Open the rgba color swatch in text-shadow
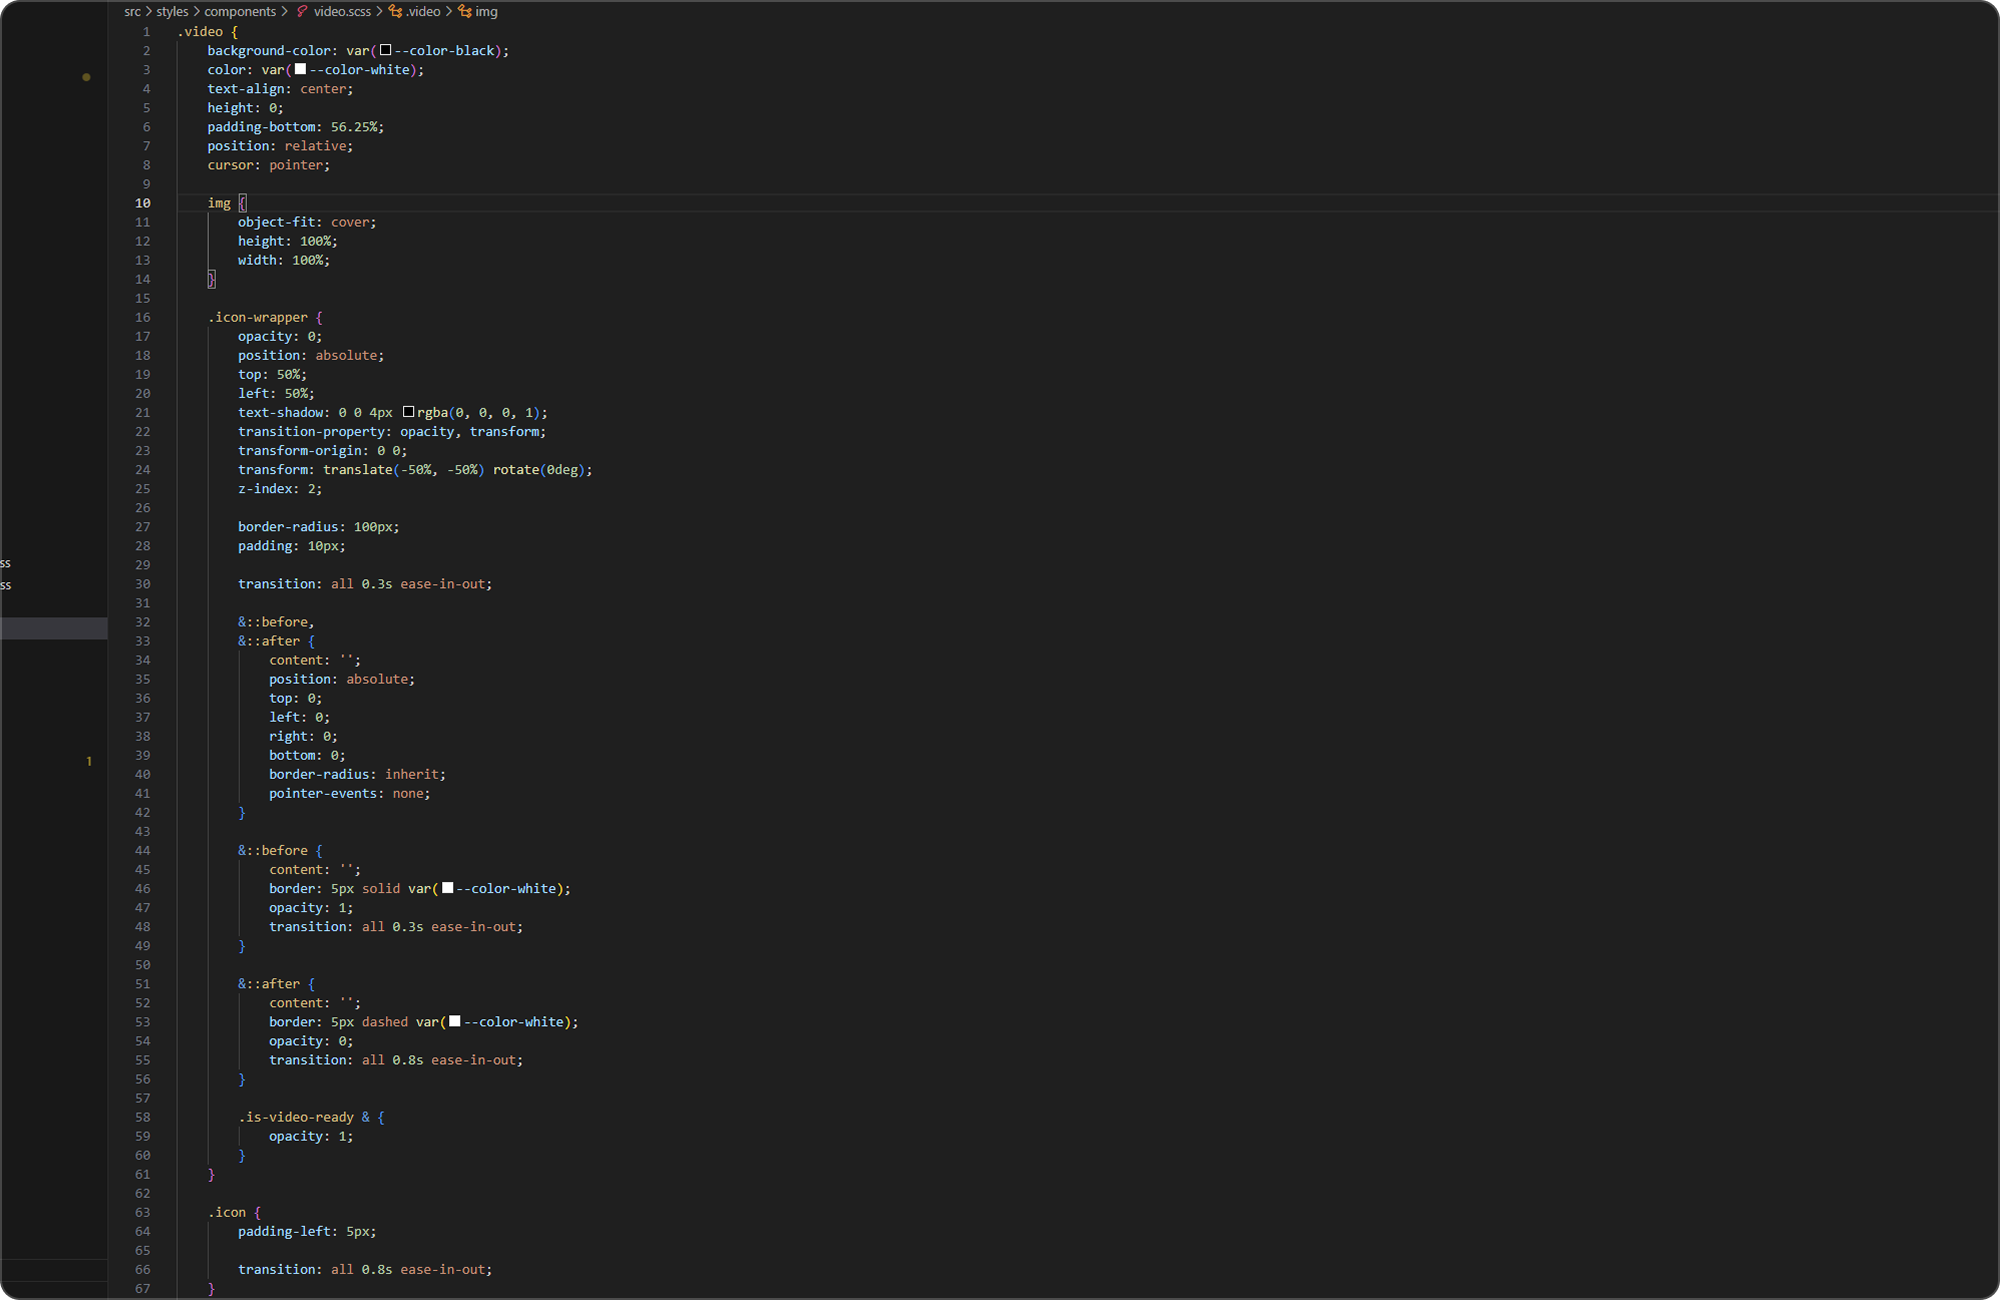 (408, 412)
